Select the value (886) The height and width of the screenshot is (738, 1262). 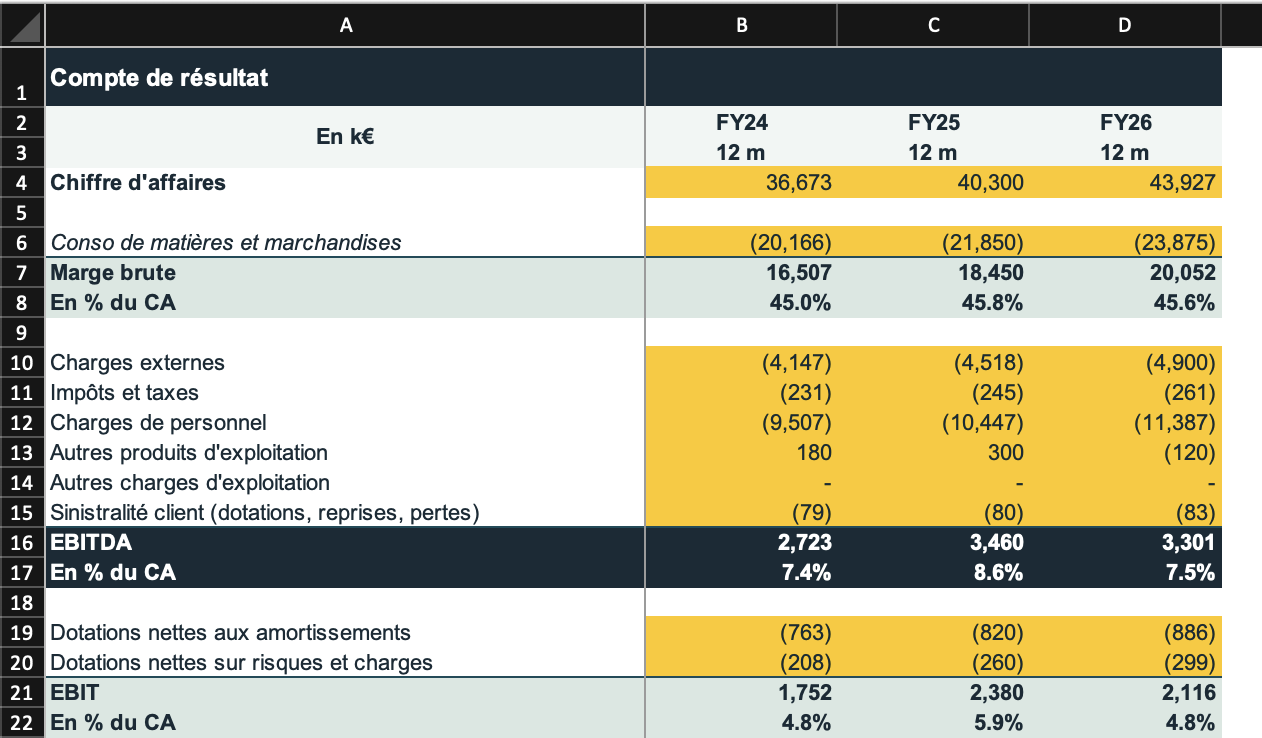pyautogui.click(x=1125, y=633)
